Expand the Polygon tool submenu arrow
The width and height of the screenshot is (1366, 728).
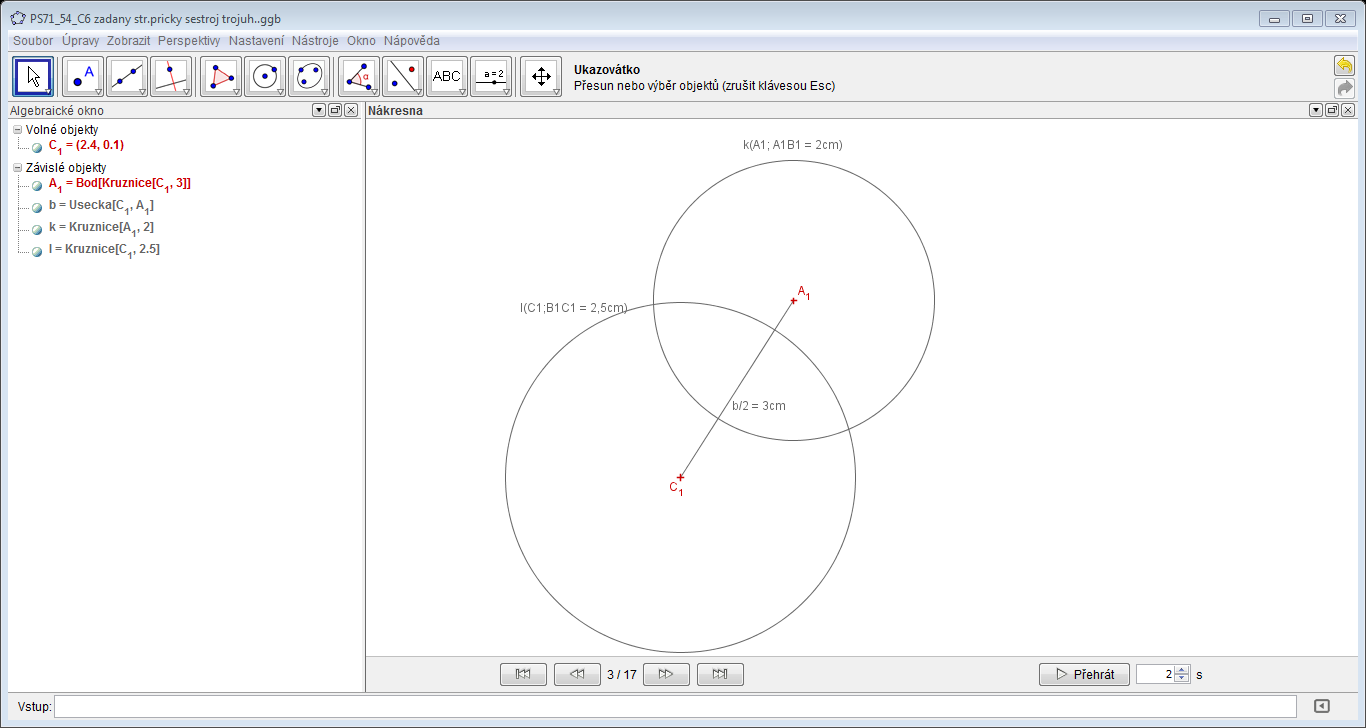[x=235, y=91]
